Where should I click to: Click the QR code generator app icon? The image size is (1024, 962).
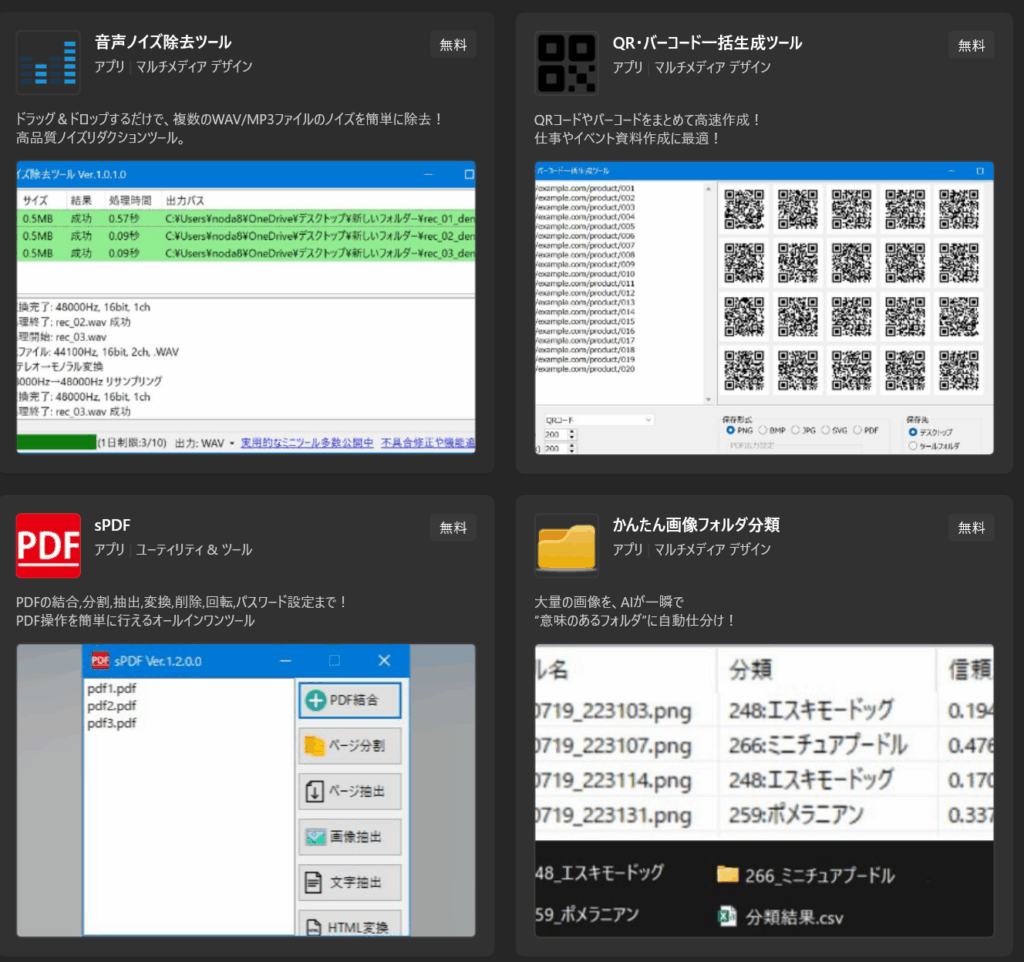[x=566, y=62]
